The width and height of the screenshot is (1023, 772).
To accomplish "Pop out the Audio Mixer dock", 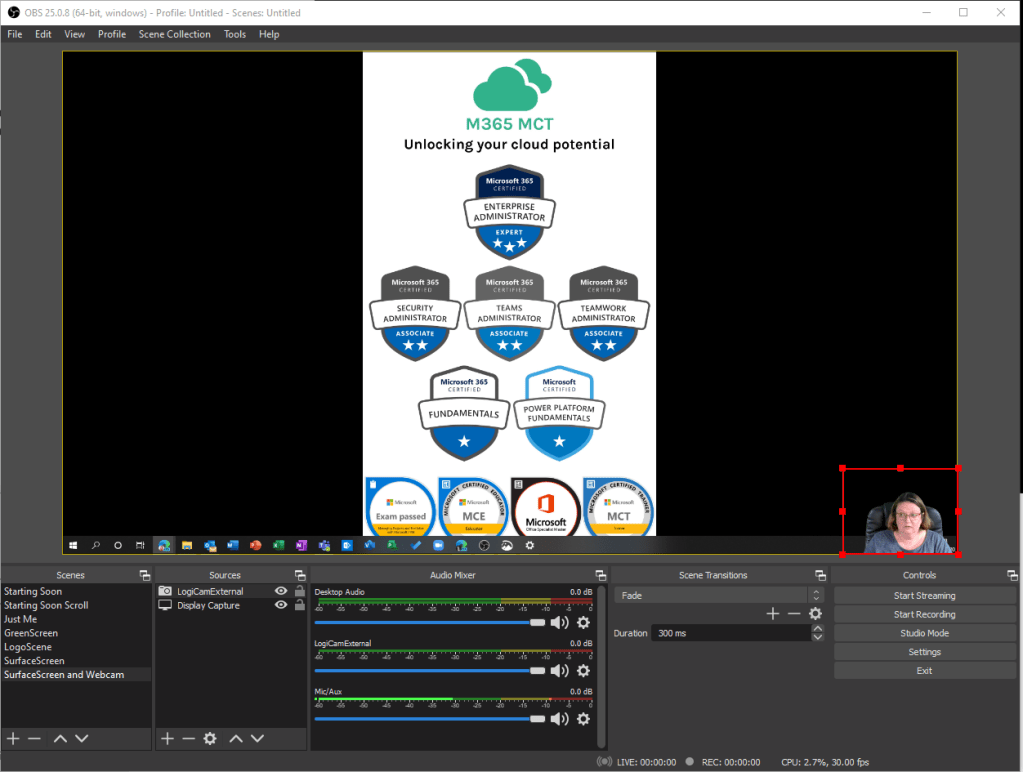I will (600, 576).
